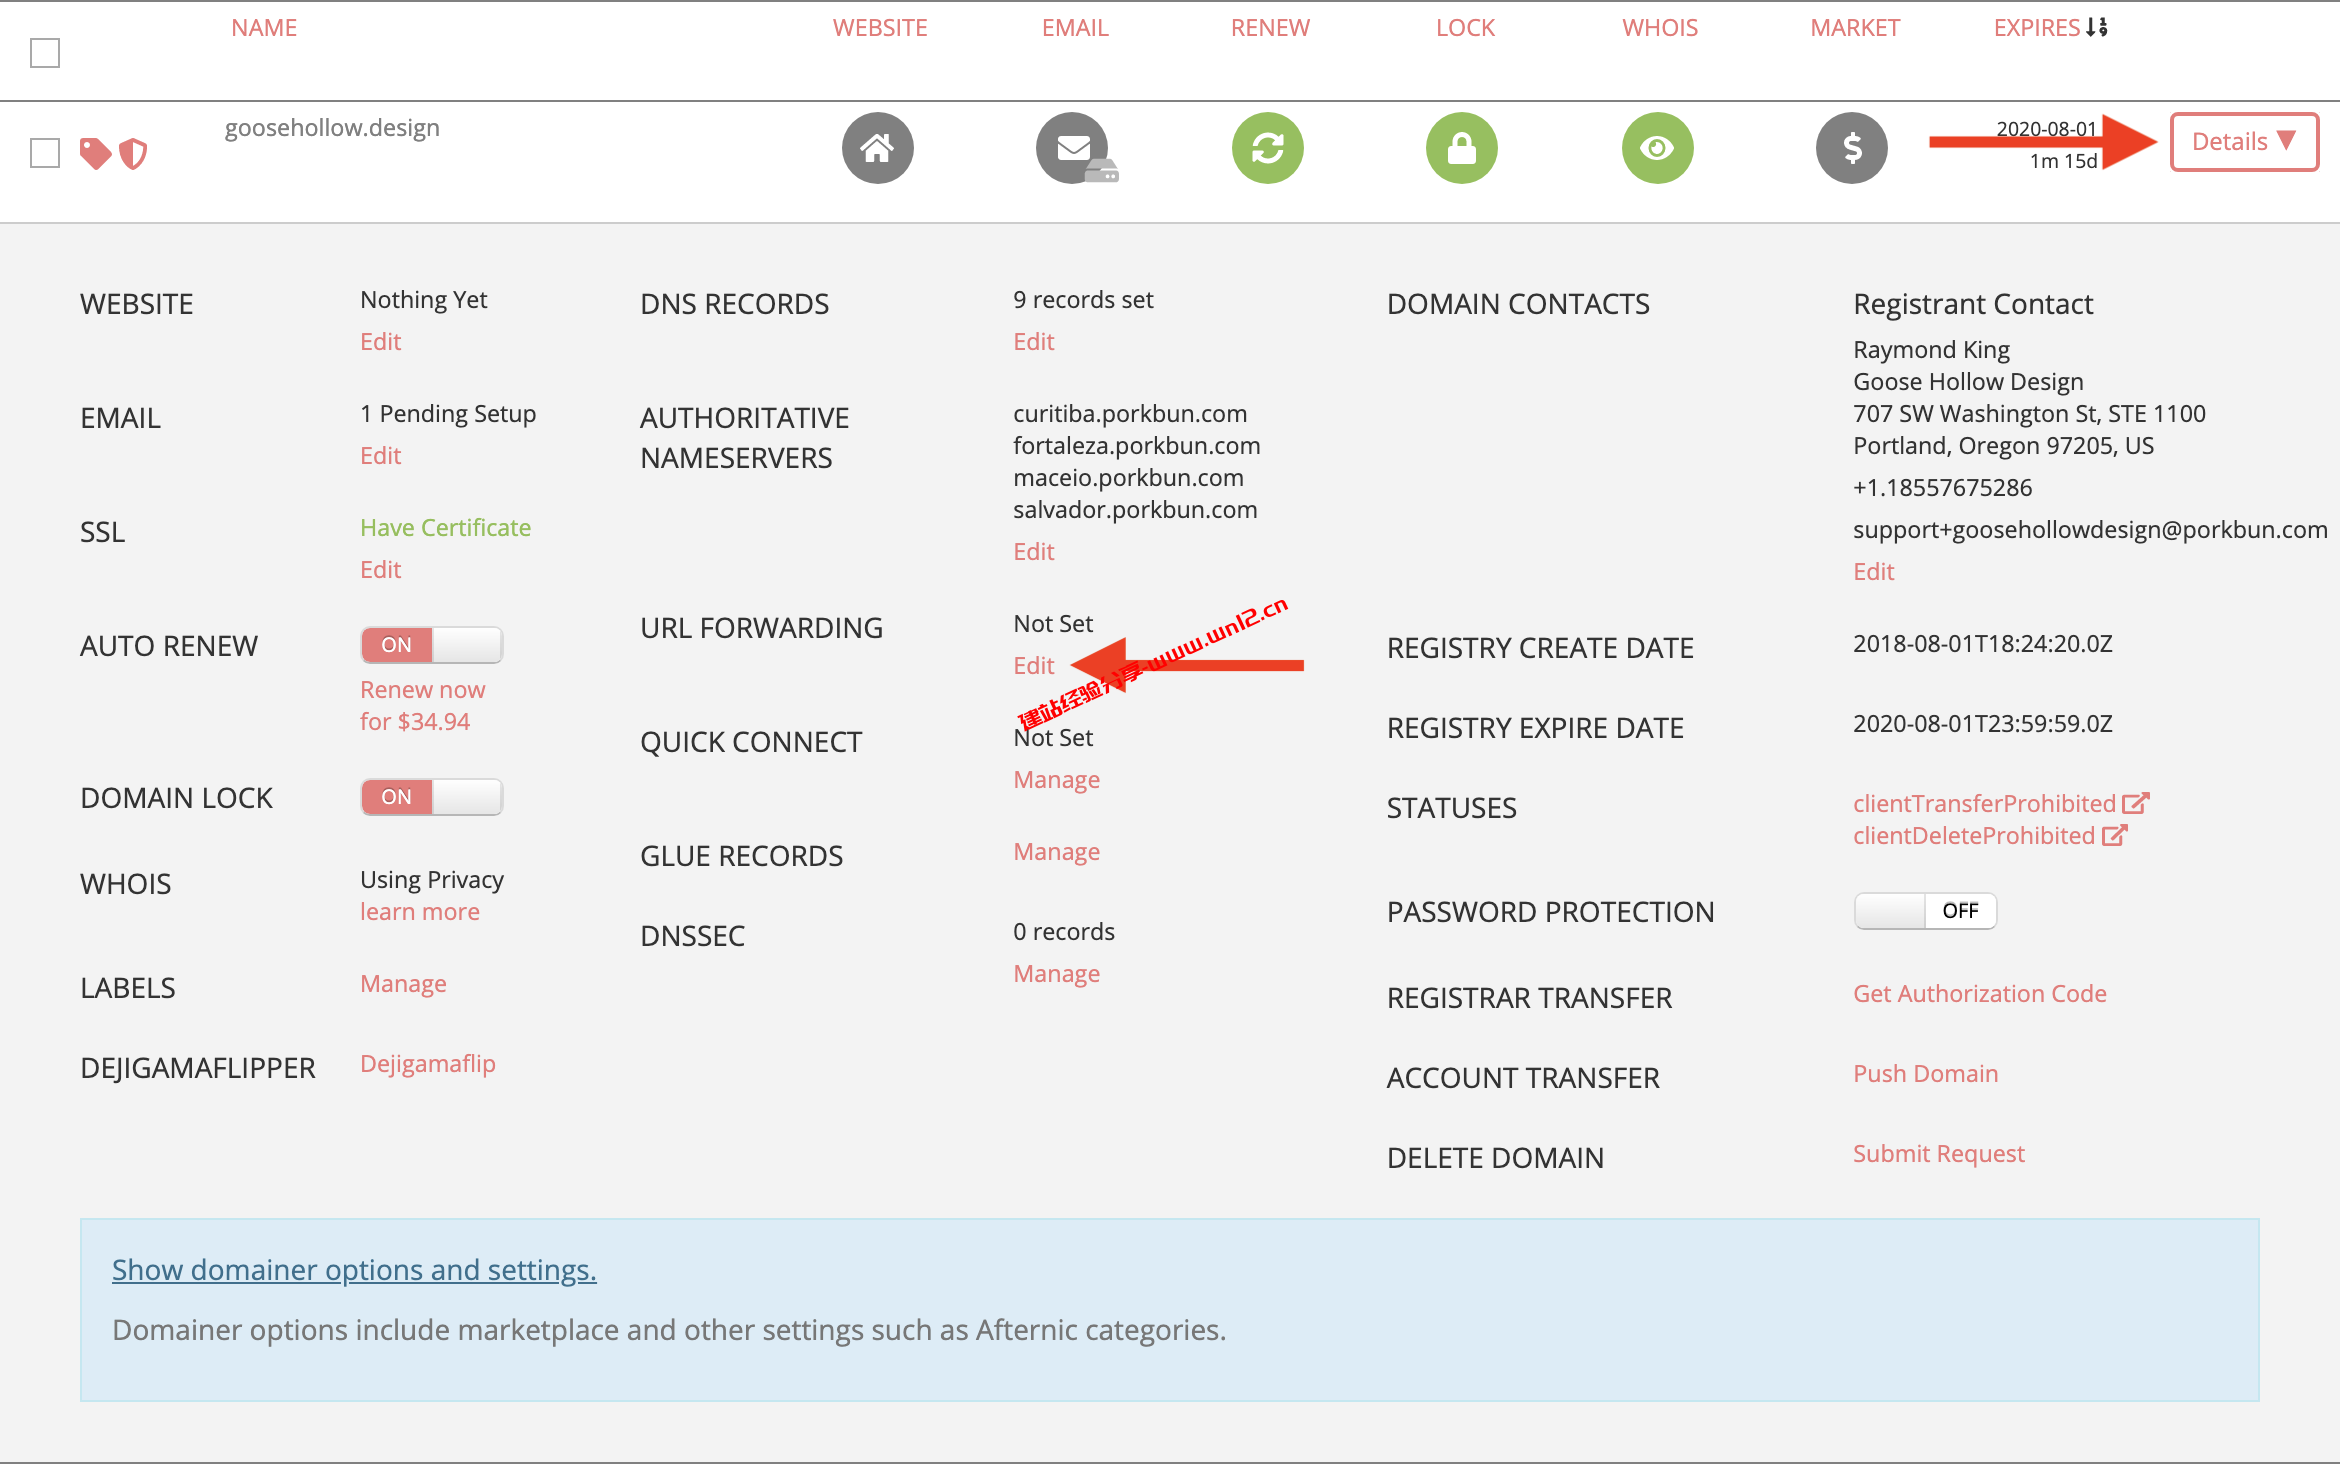Click the green Renew refresh icon
Screen dimensions: 2340x1464
point(1267,148)
